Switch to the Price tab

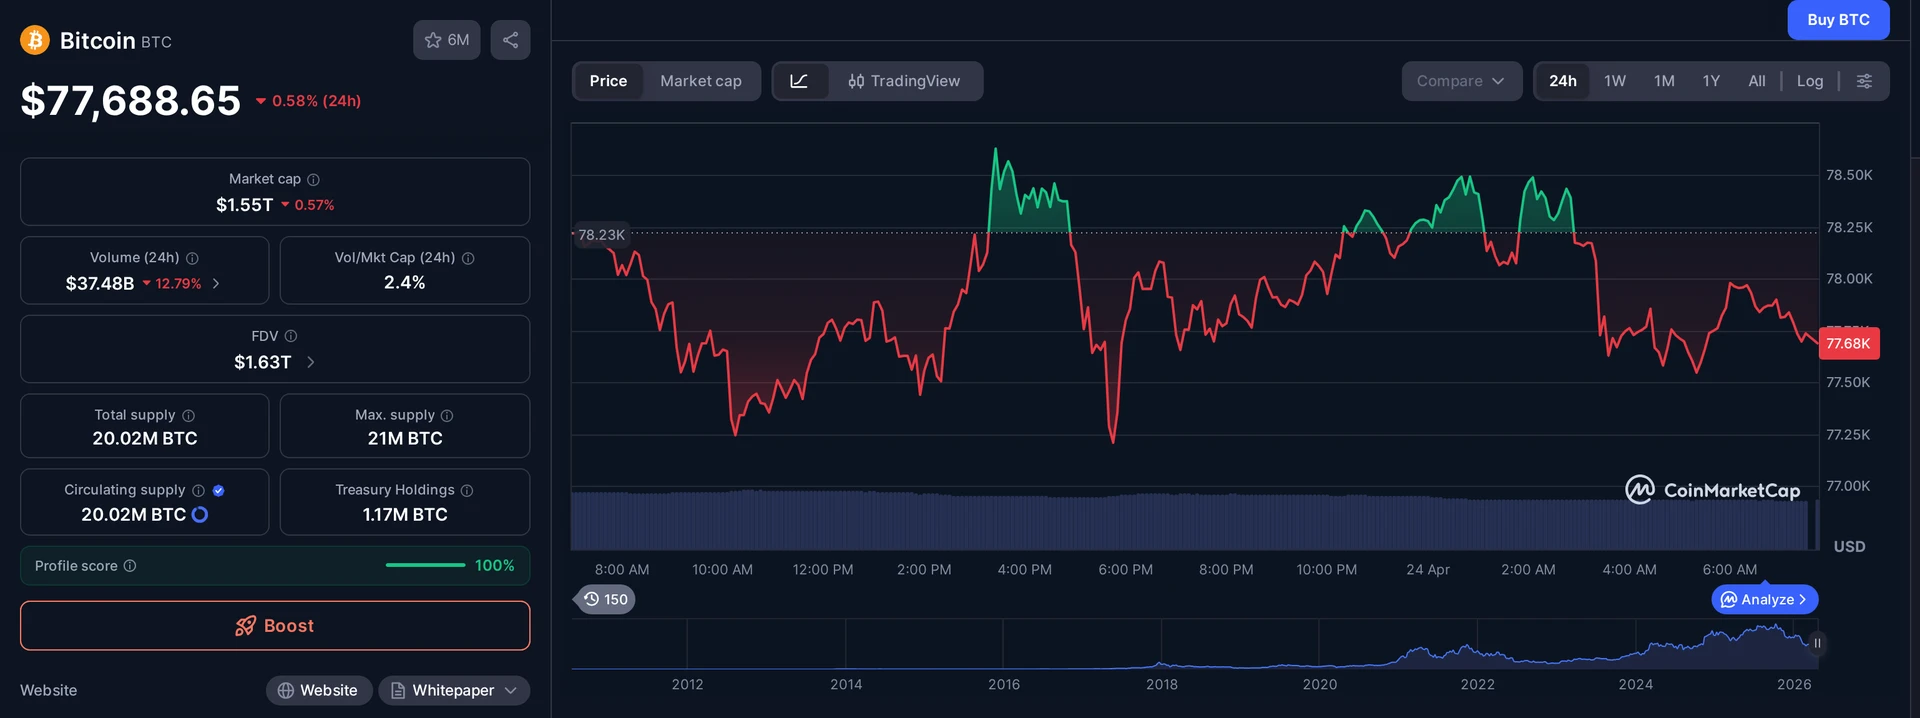[x=608, y=81]
